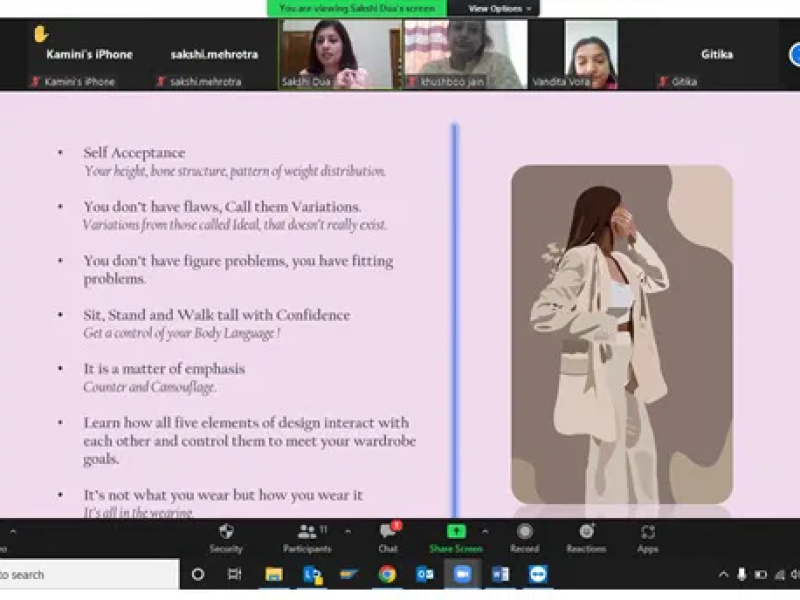Click 'It is a matter of emphasis'
Screen dimensions: 800x600
tap(164, 369)
